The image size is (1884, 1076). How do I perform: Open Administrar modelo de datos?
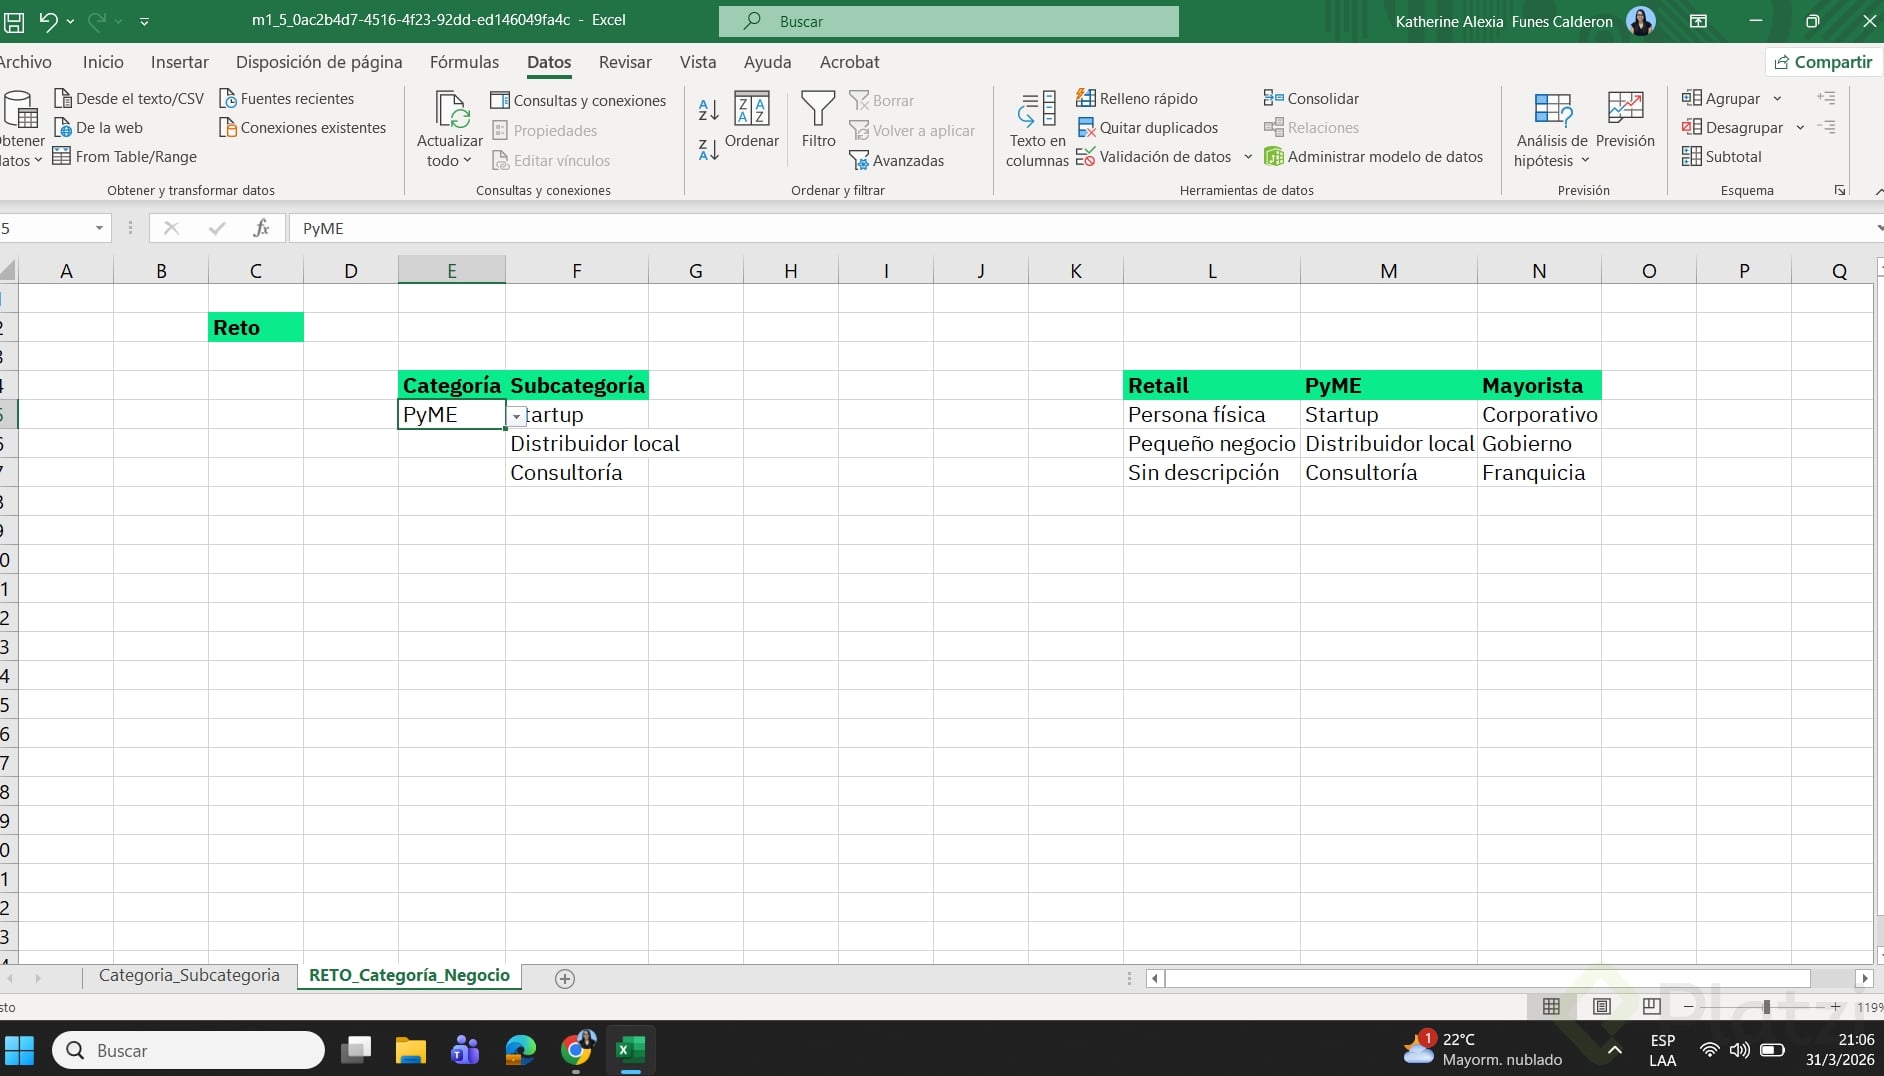pyautogui.click(x=1374, y=157)
